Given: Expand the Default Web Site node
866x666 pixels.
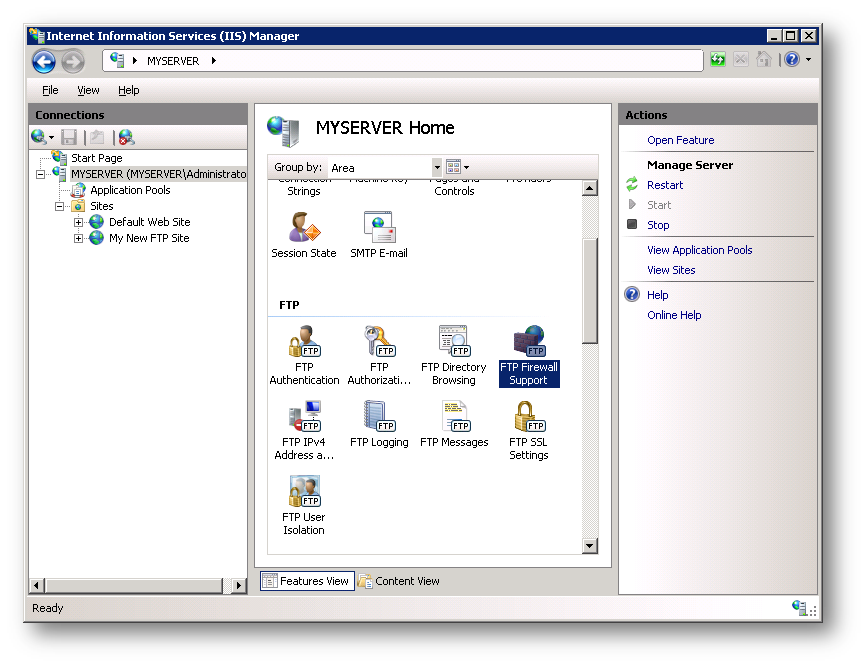Looking at the screenshot, I should pyautogui.click(x=78, y=222).
